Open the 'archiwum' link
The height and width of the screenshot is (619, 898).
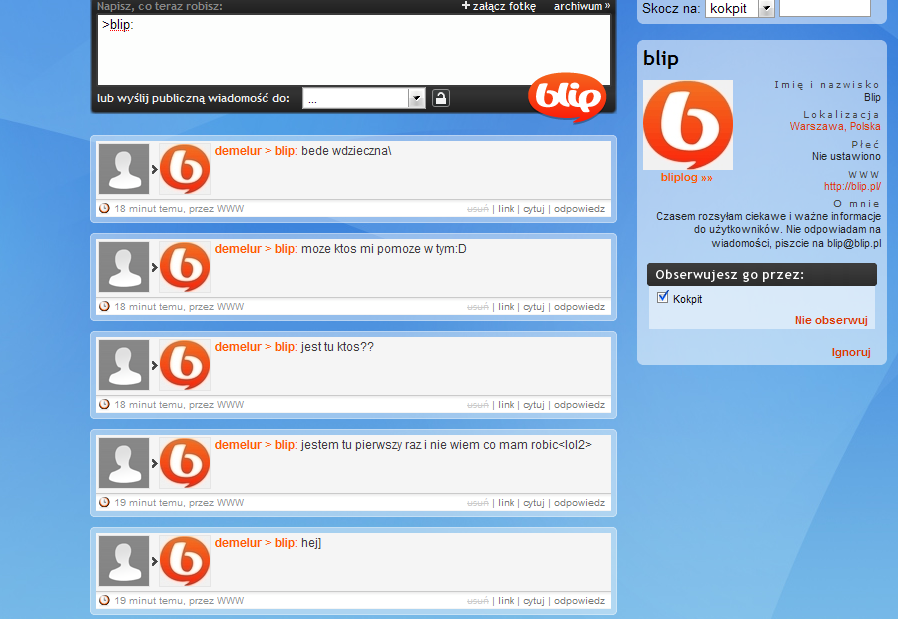click(x=582, y=6)
